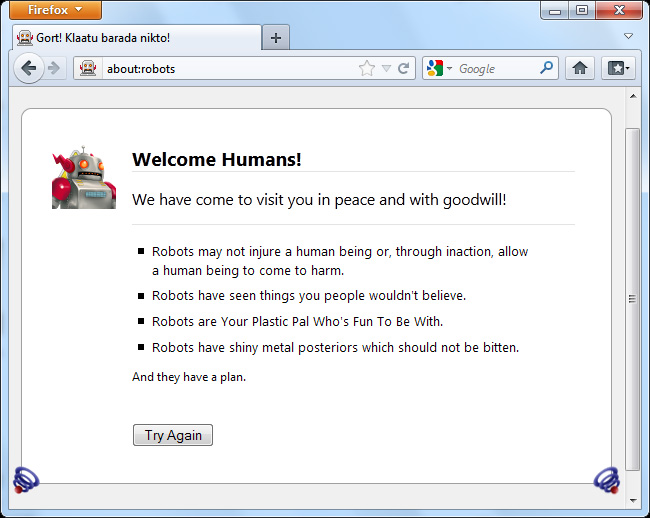Open the list all tabs dropdown arrow
Screen dimensions: 650x518
coord(628,36)
